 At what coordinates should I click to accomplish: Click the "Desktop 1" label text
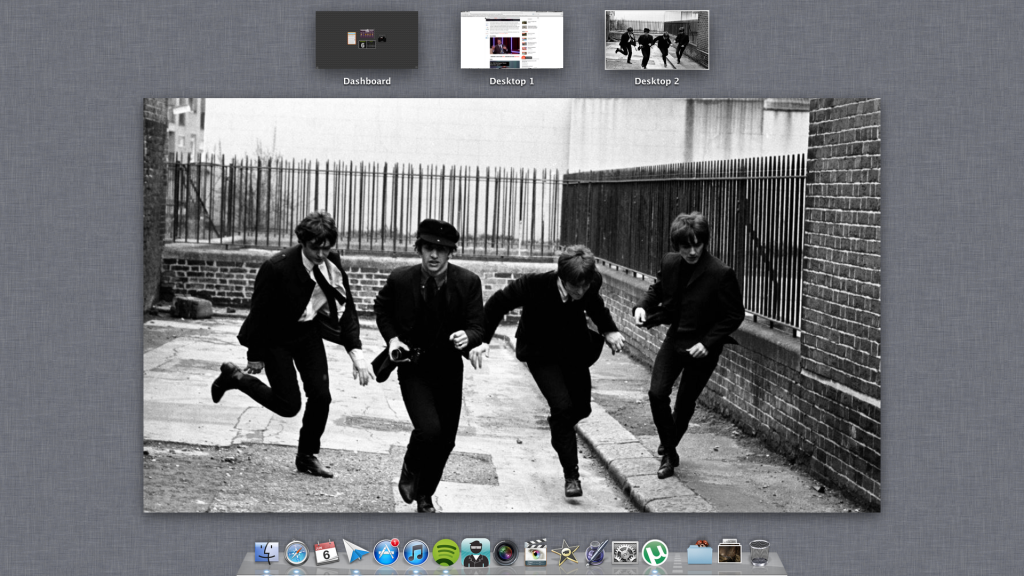[512, 81]
